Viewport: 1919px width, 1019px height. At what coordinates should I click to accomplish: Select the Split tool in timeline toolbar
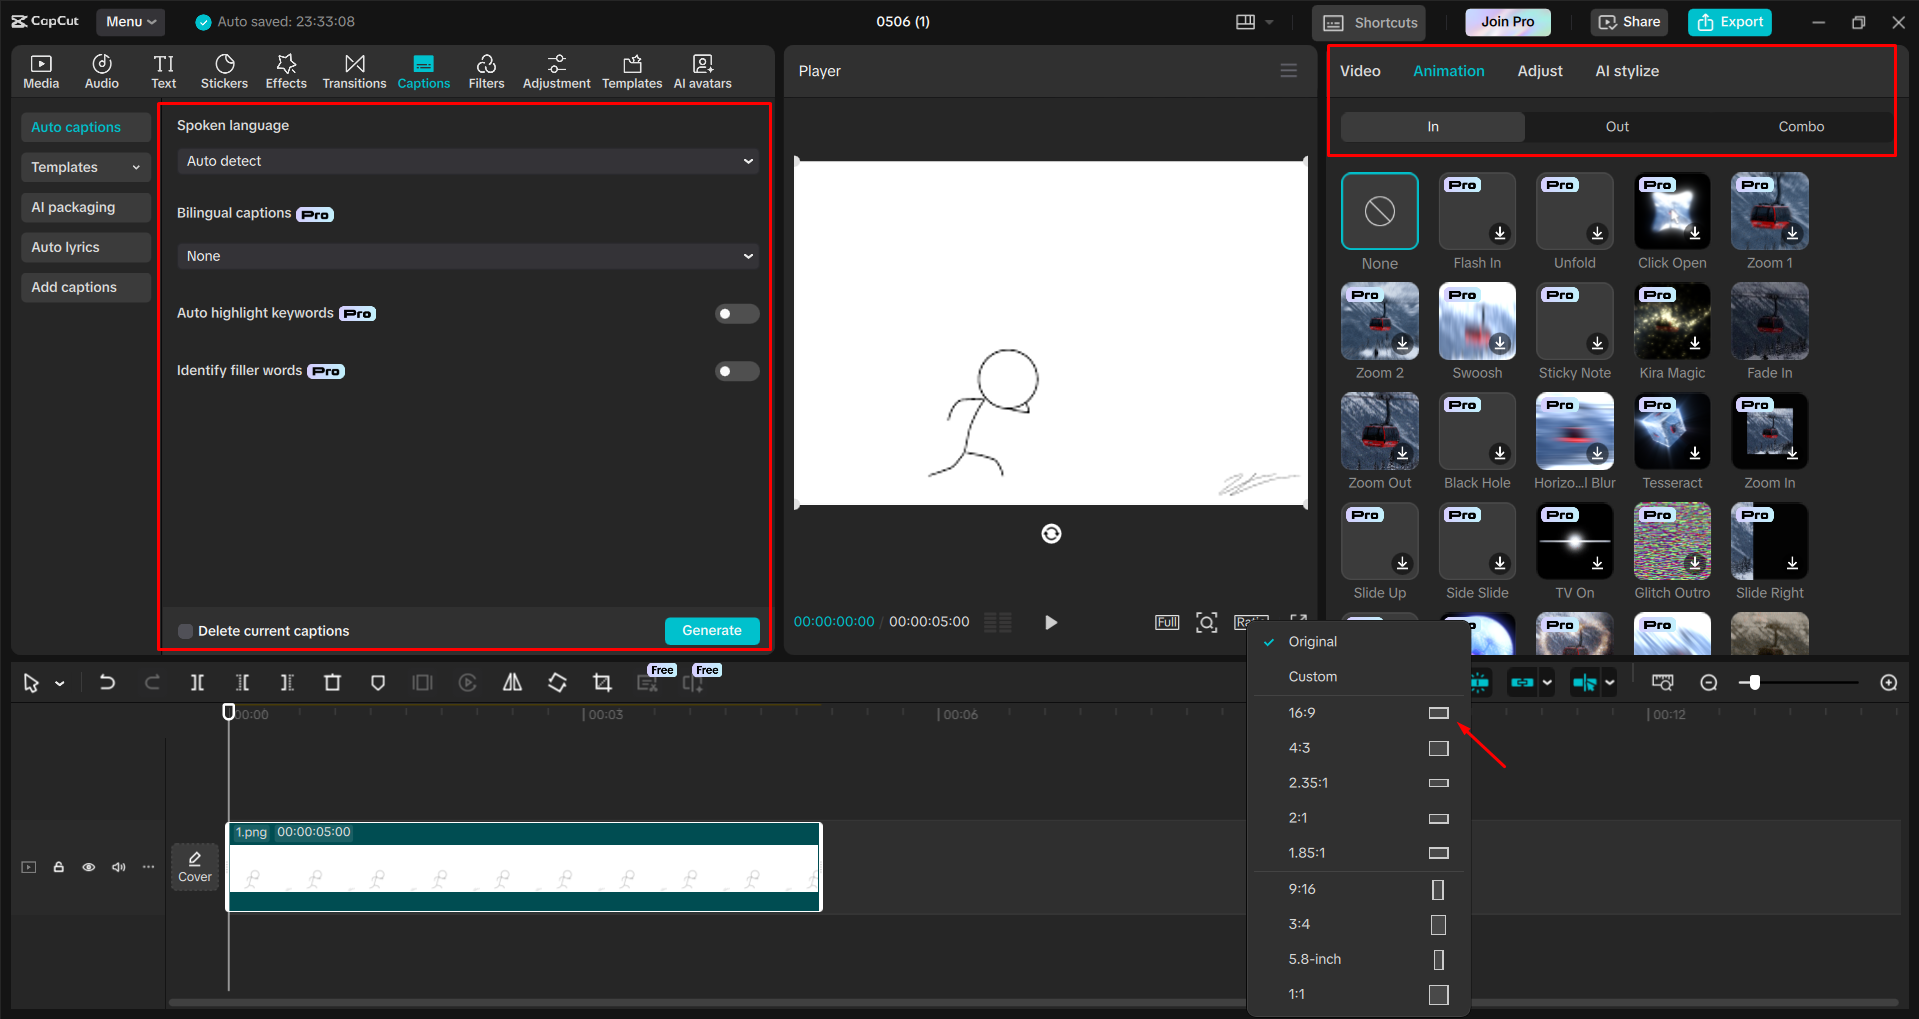(x=197, y=682)
